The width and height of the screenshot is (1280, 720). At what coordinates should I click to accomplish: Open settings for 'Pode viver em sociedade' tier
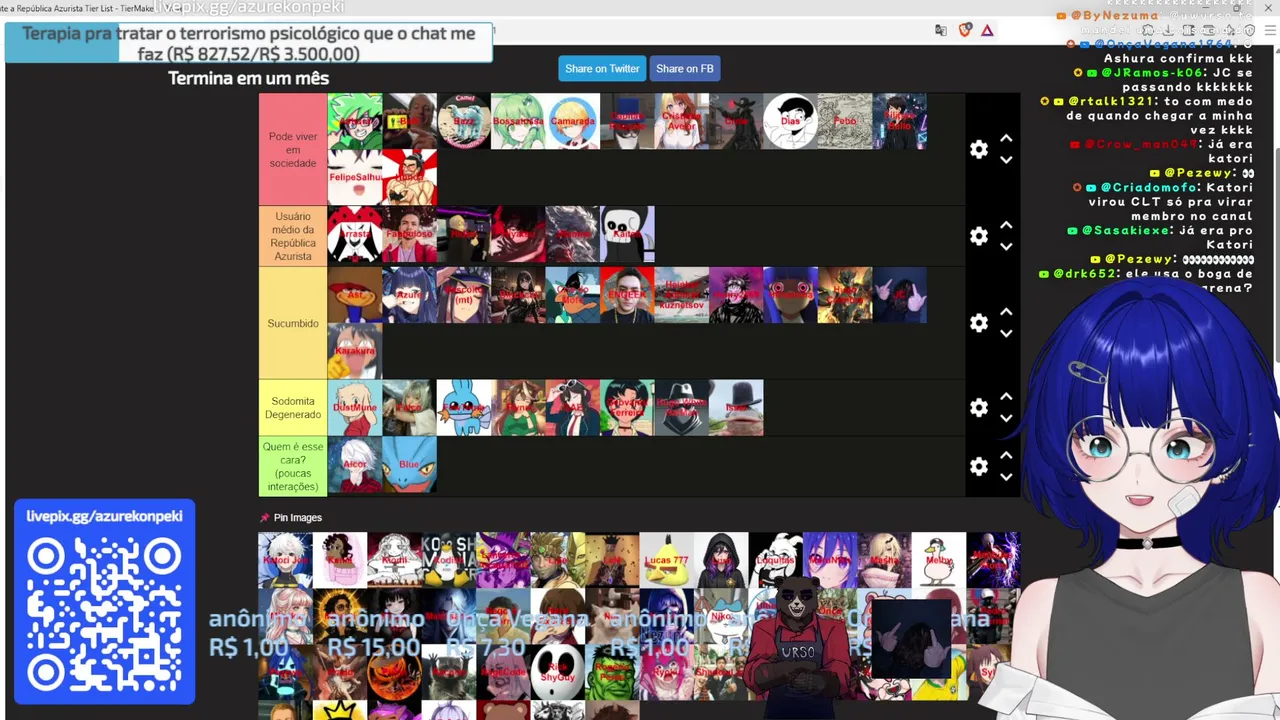click(979, 149)
